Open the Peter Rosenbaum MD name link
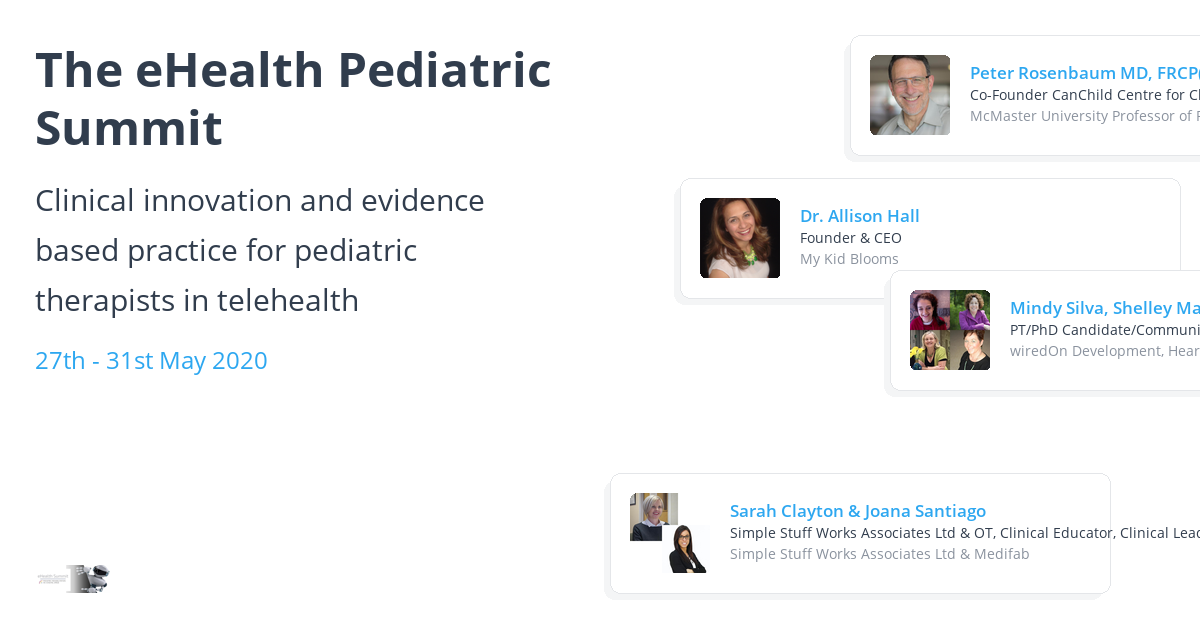The image size is (1200, 628). 1085,73
